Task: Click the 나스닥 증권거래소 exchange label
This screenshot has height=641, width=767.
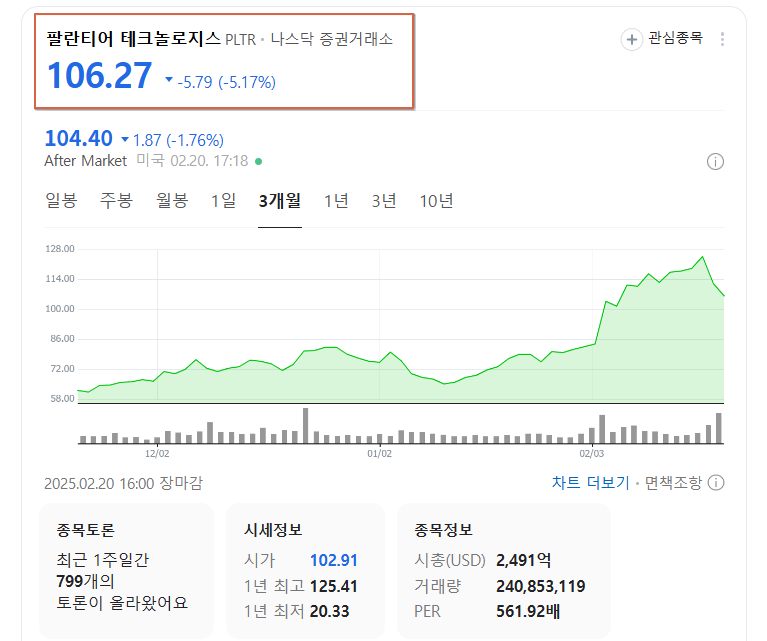Action: coord(332,39)
